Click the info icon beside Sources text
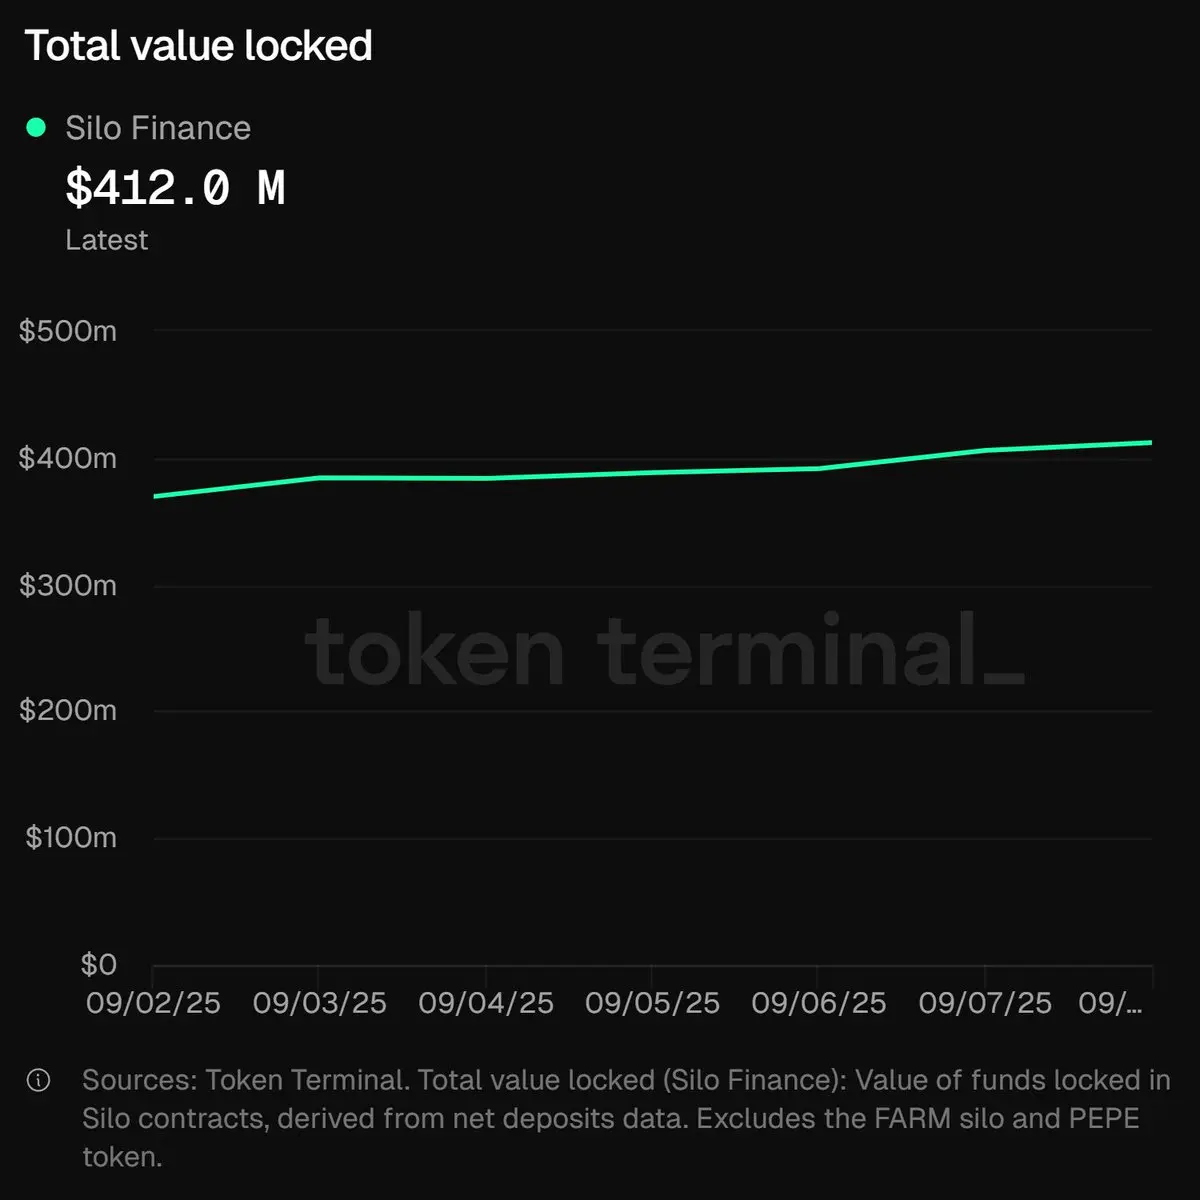 click(x=38, y=1081)
